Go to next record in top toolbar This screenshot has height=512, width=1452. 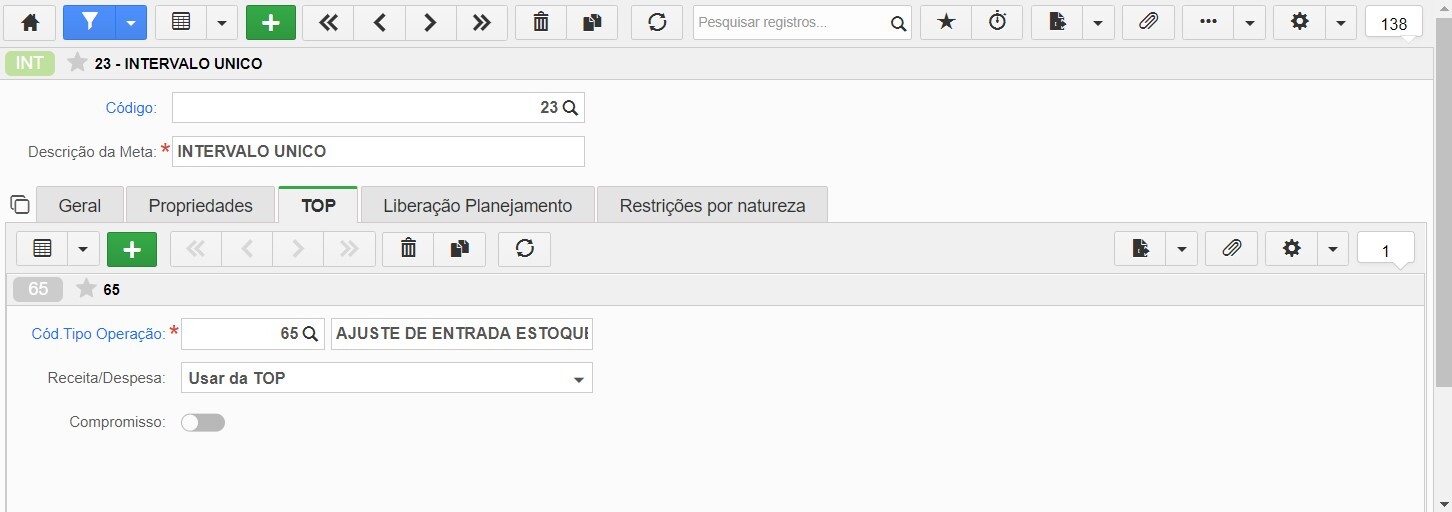pos(430,22)
